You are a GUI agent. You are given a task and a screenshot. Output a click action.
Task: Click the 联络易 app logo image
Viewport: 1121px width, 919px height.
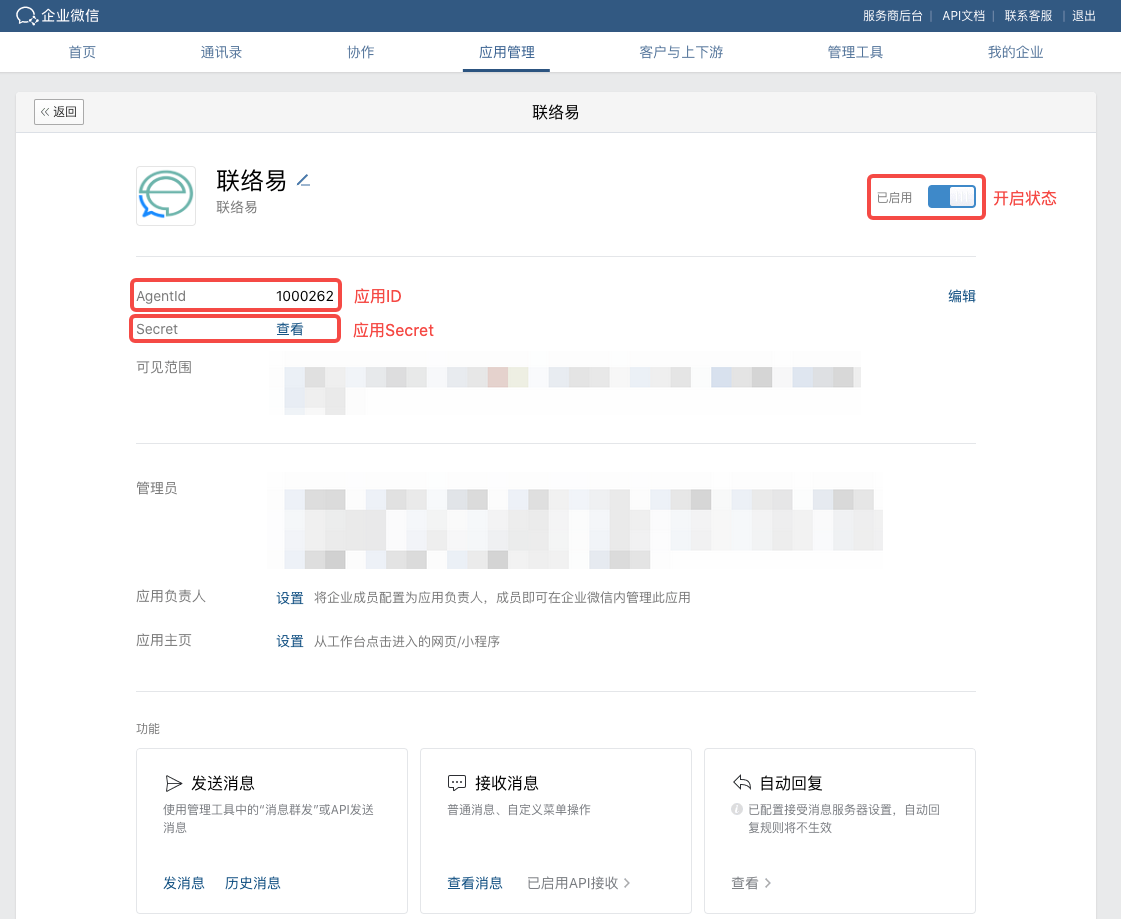click(x=166, y=196)
